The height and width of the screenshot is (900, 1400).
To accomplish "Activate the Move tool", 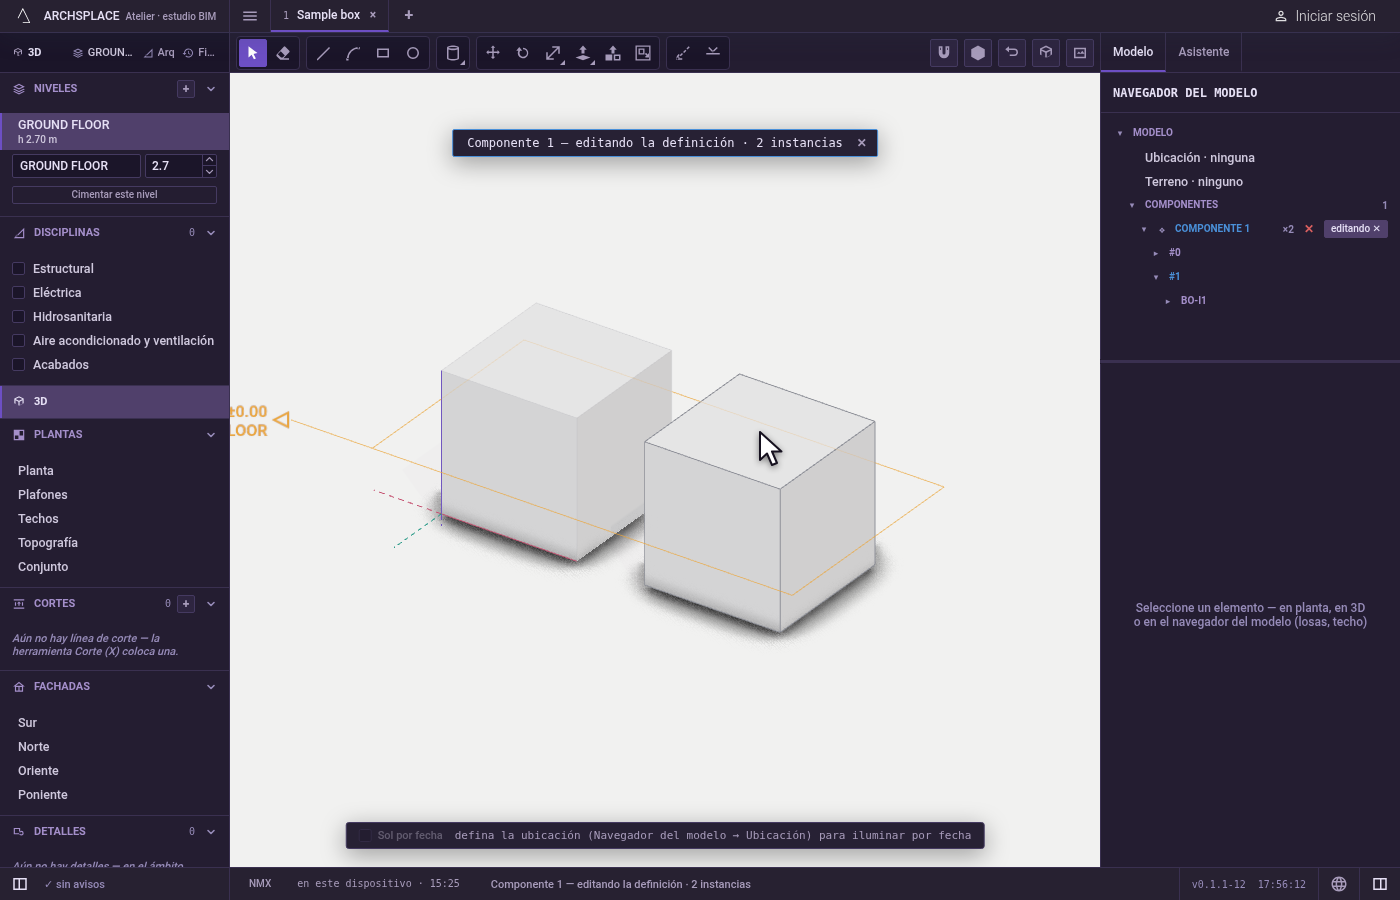I will pos(493,53).
